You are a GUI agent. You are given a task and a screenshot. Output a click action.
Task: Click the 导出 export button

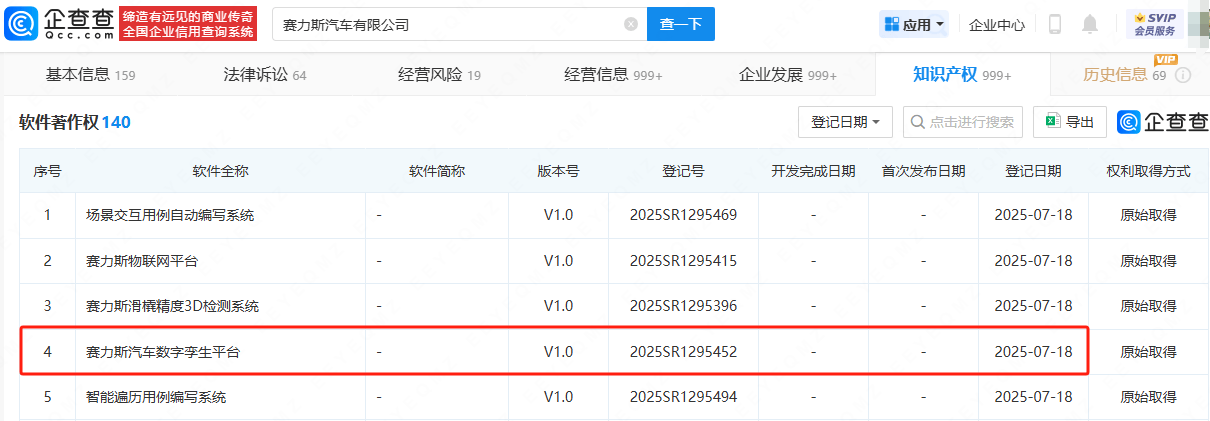(x=1070, y=122)
